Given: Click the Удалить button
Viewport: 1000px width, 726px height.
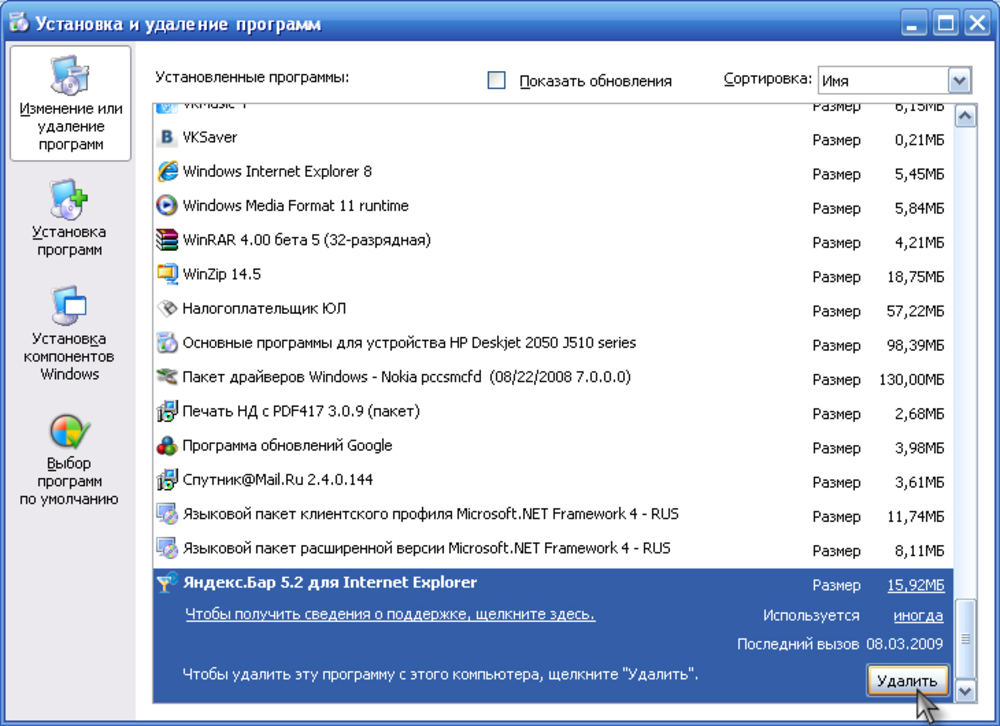Looking at the screenshot, I should coord(907,680).
